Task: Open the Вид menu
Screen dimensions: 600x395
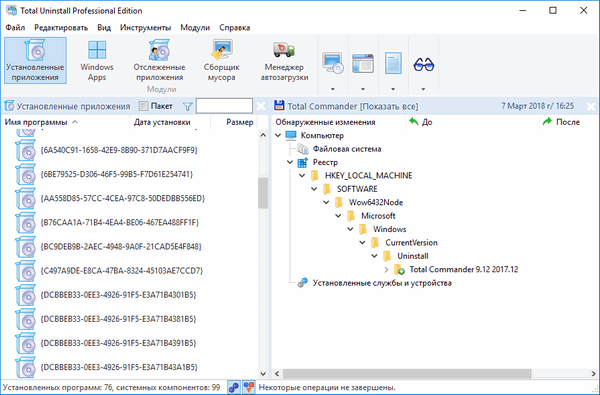Action: coord(104,28)
